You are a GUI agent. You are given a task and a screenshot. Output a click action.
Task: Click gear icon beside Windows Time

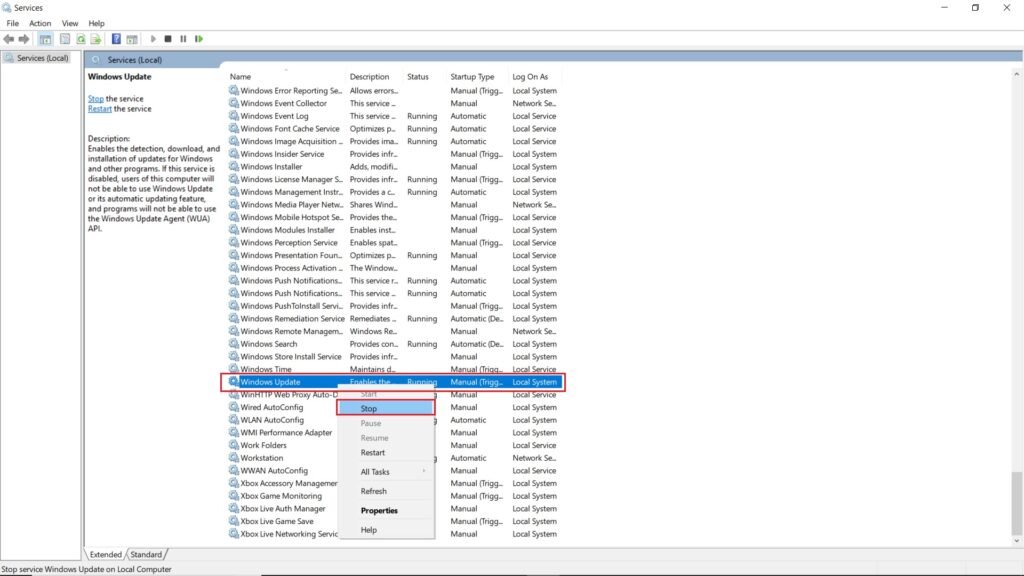[x=233, y=369]
